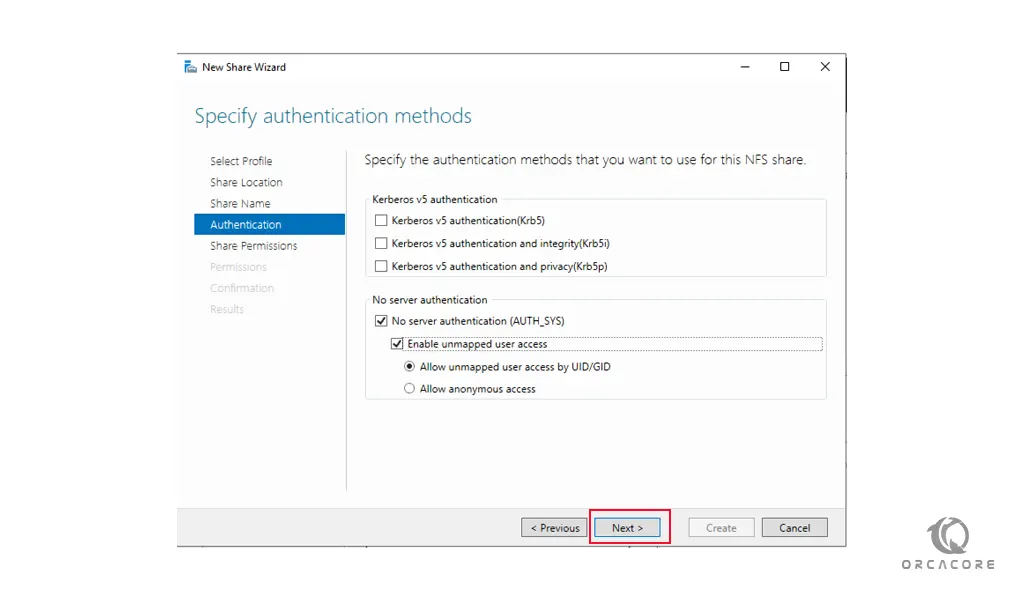Click the < Previous button
The height and width of the screenshot is (600, 1024).
point(554,528)
